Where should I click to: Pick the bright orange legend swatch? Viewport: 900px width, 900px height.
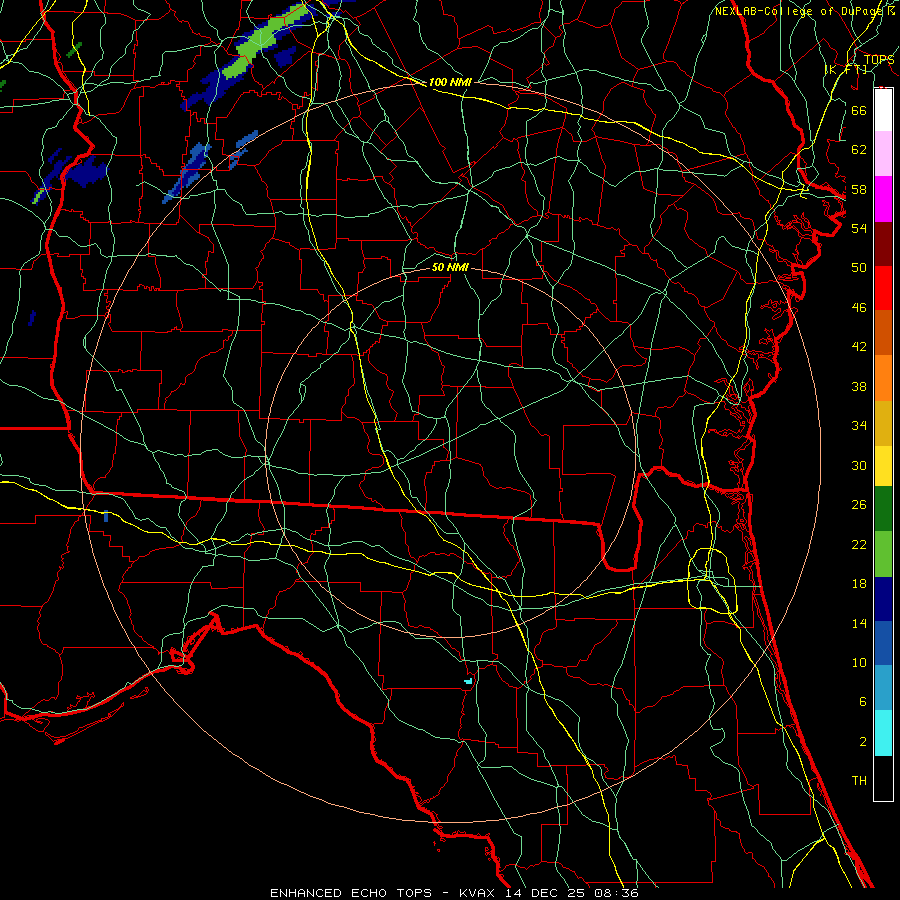[883, 378]
